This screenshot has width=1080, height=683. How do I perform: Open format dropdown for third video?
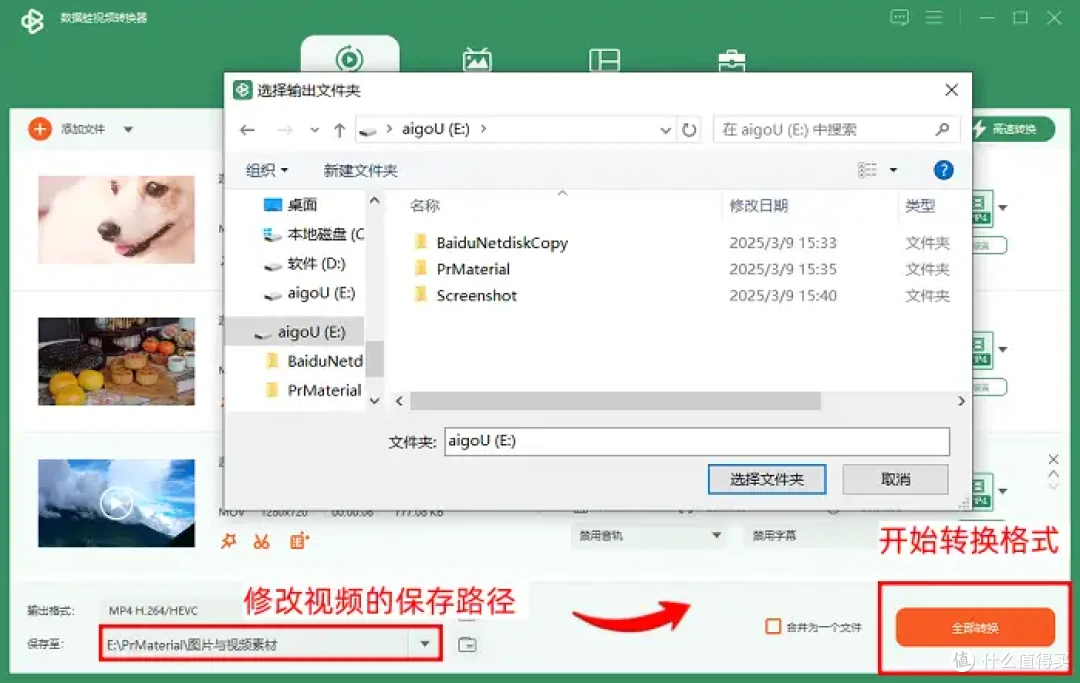point(1003,491)
